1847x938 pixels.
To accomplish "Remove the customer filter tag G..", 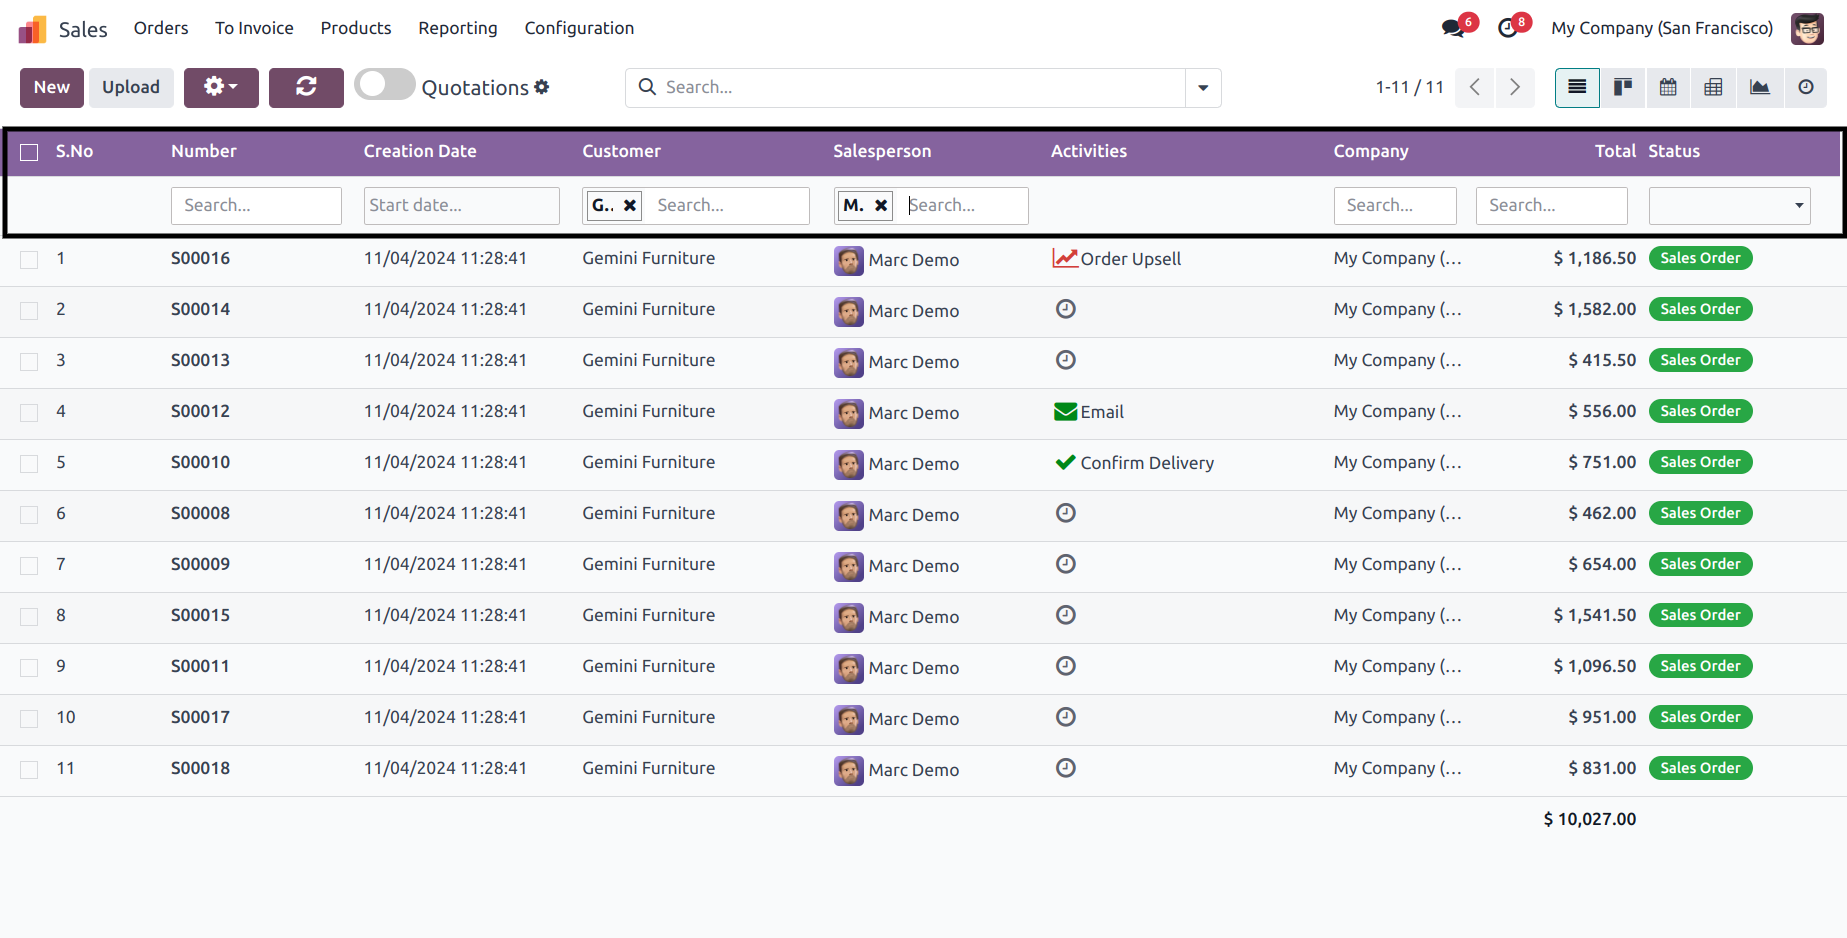I will pos(630,205).
